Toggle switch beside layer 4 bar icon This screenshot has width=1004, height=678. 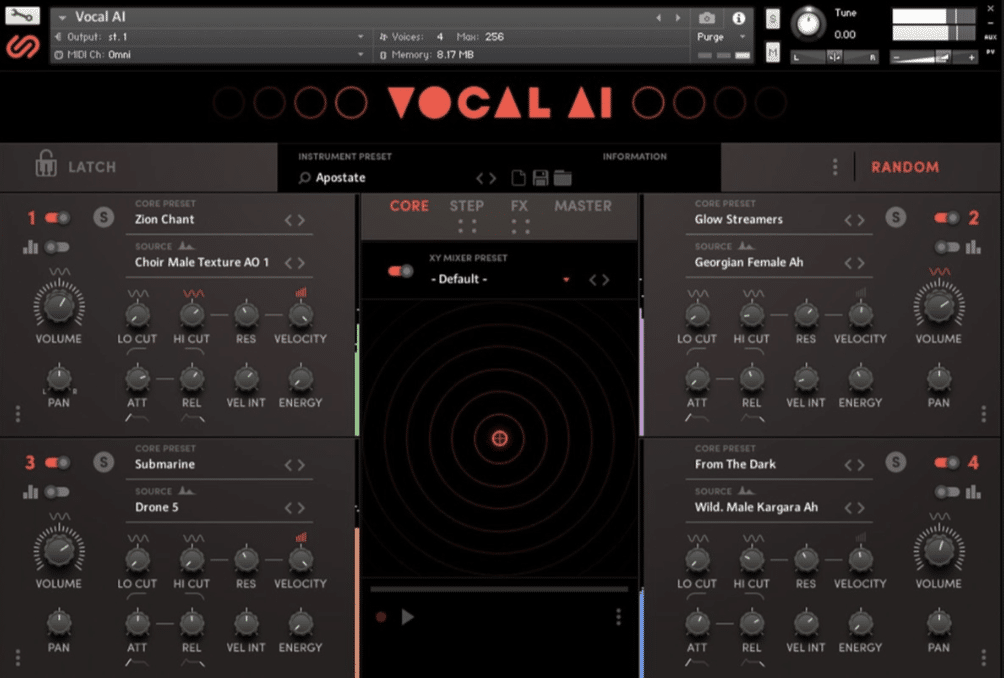946,492
